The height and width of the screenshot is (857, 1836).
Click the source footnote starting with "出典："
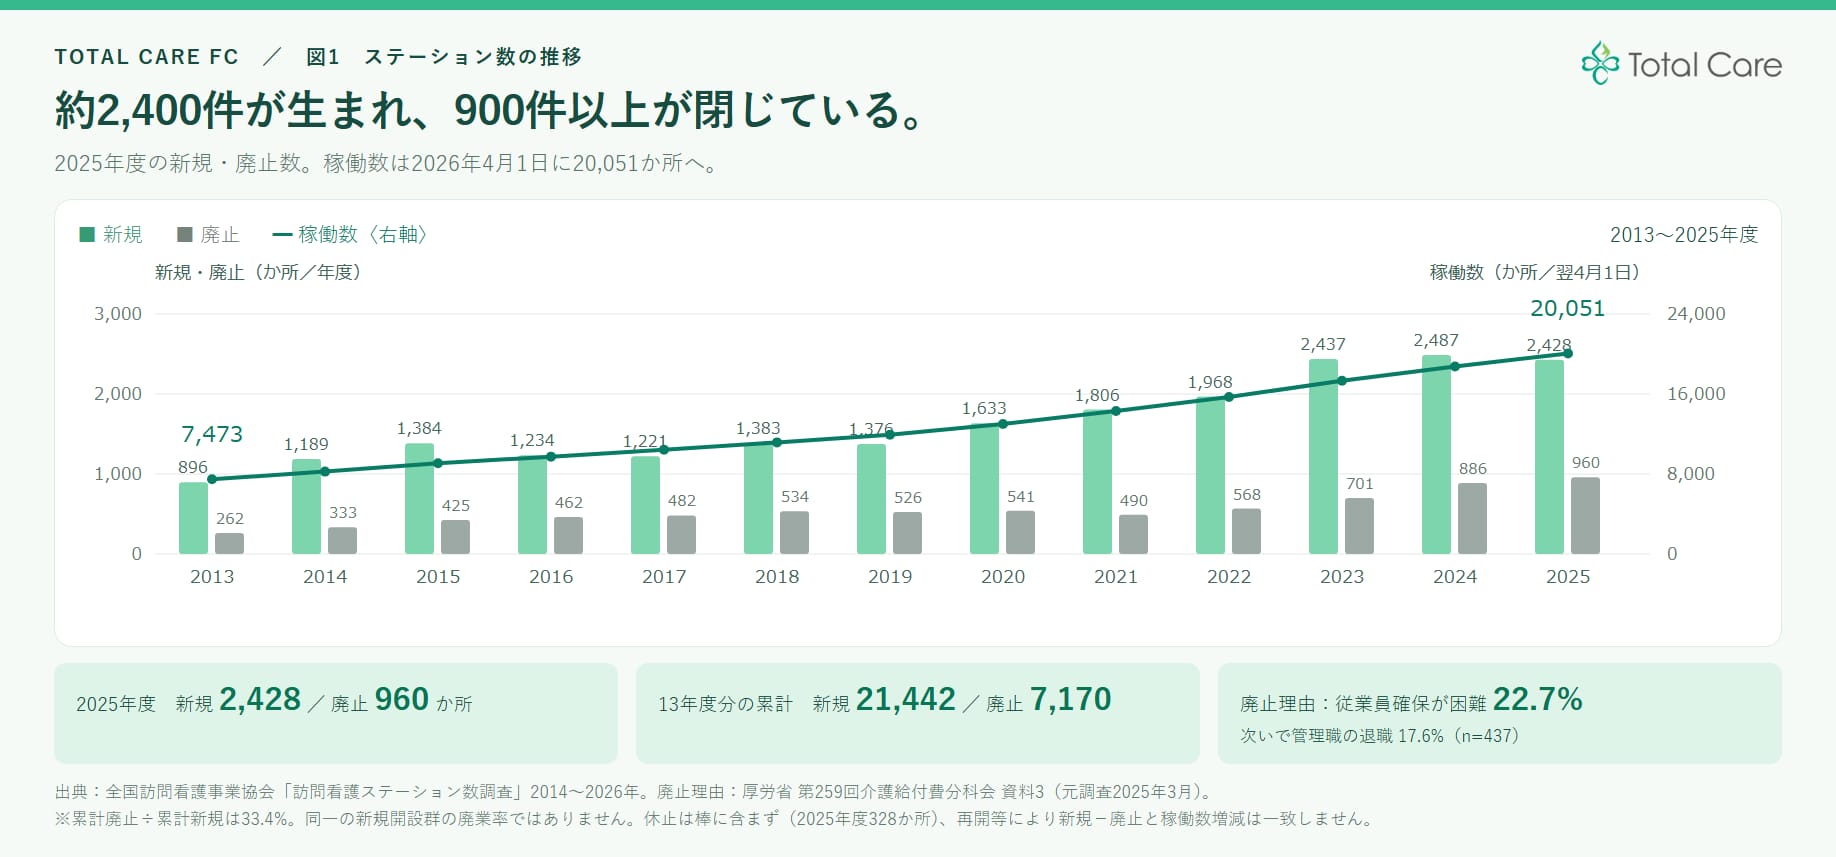pyautogui.click(x=636, y=792)
